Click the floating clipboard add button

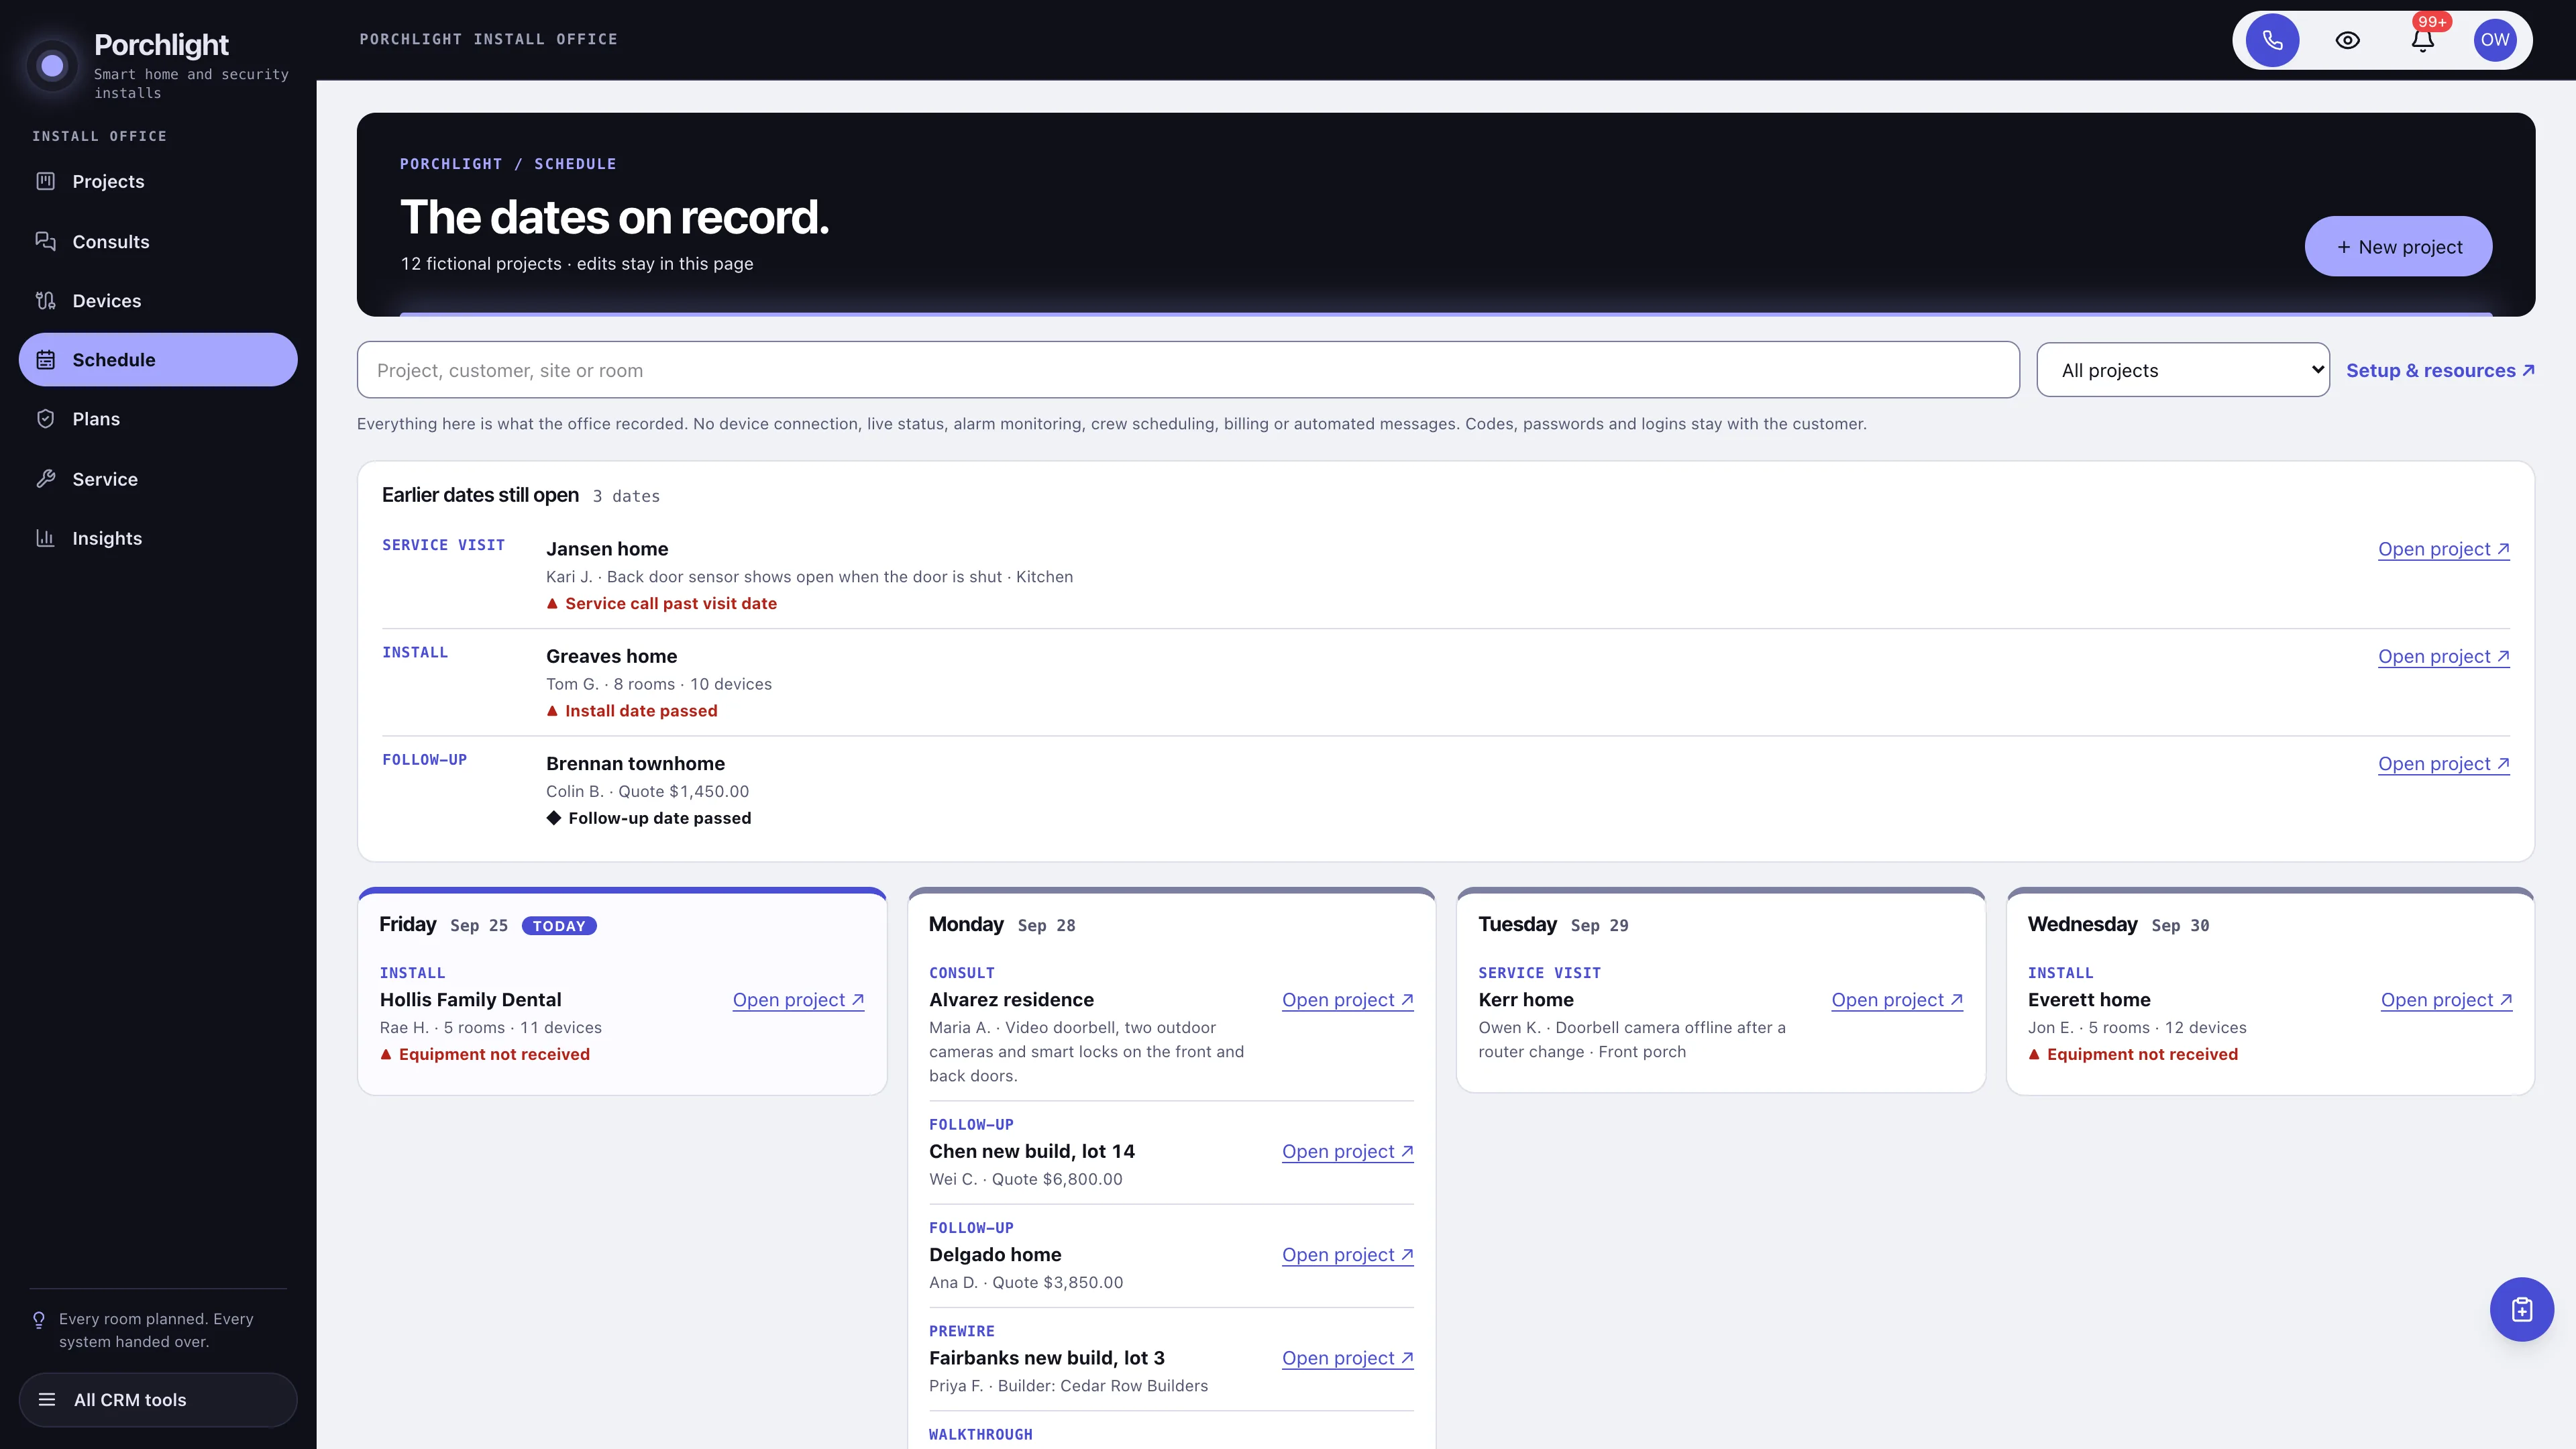[x=2521, y=1309]
